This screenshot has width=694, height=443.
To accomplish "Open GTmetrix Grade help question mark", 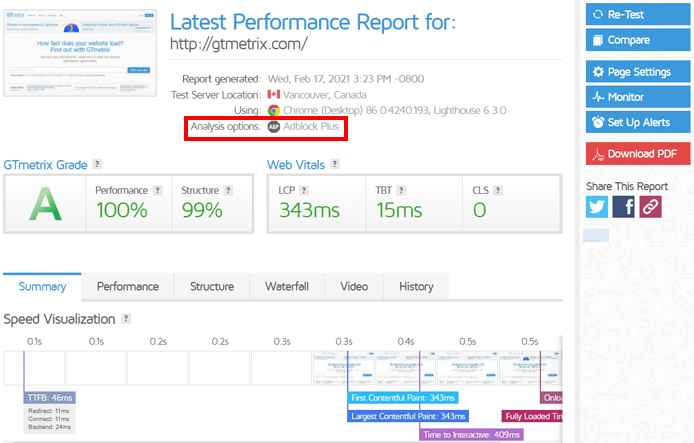I will 97,164.
